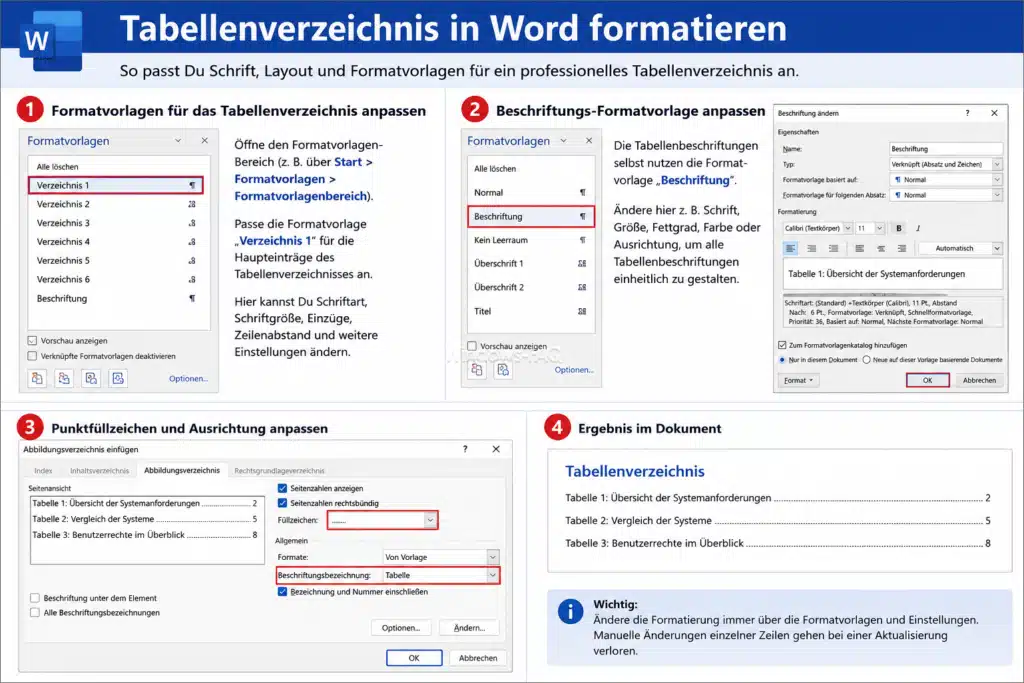
Task: Check Alle Beschriftungsbezeichnungen
Action: (x=35, y=612)
